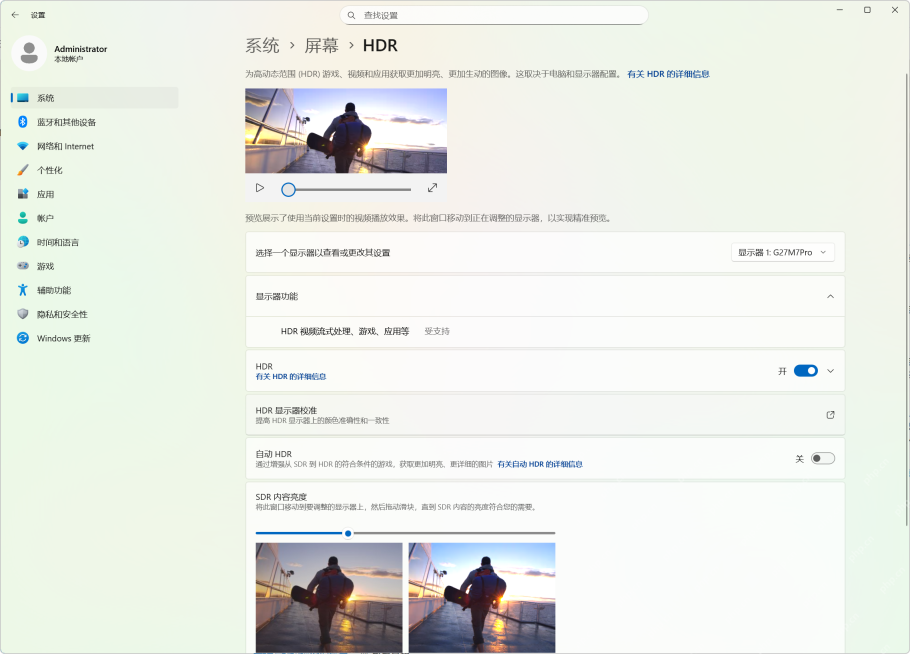Expand the HDR options chevron
This screenshot has height=654, width=910.
coord(830,371)
